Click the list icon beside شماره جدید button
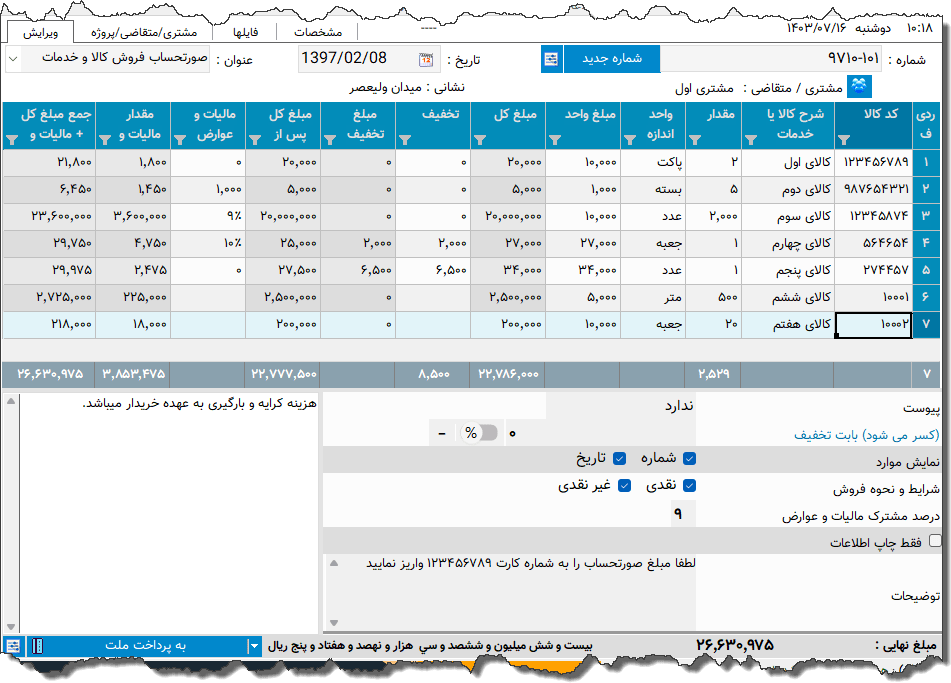 point(551,59)
